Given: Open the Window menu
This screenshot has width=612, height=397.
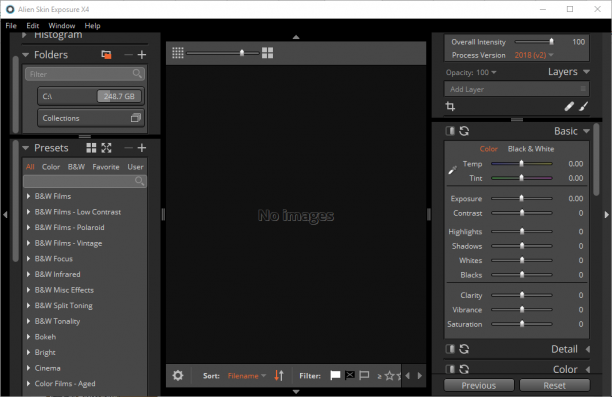Looking at the screenshot, I should (x=62, y=26).
